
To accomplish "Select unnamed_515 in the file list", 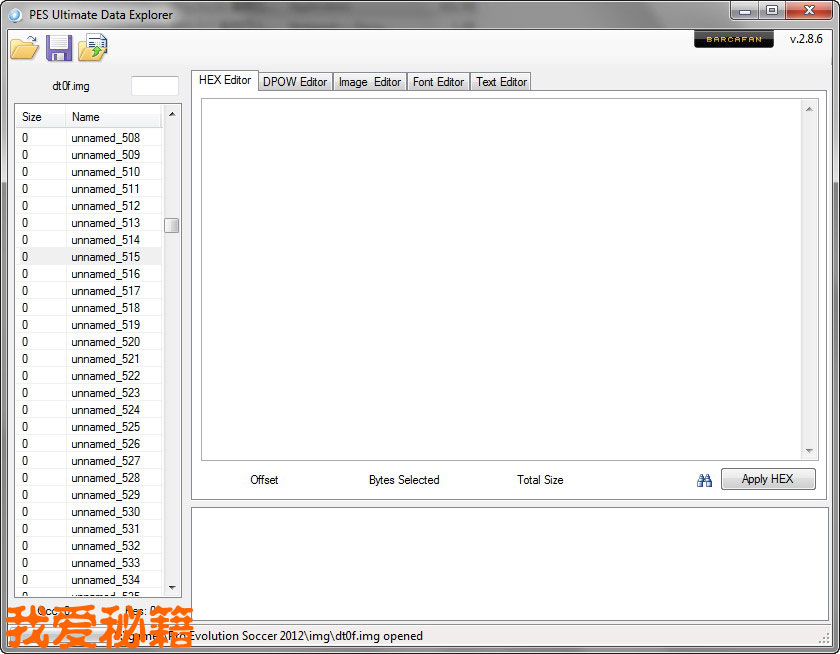I will point(105,257).
